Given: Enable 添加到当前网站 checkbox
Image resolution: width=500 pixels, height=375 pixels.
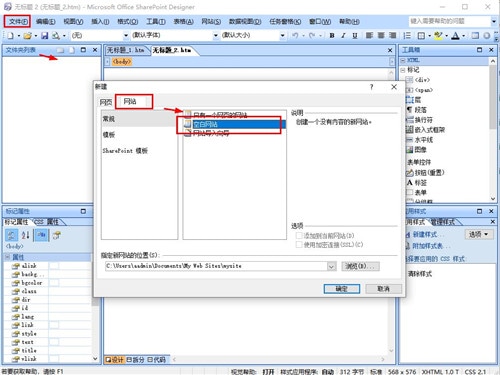Looking at the screenshot, I should [299, 236].
